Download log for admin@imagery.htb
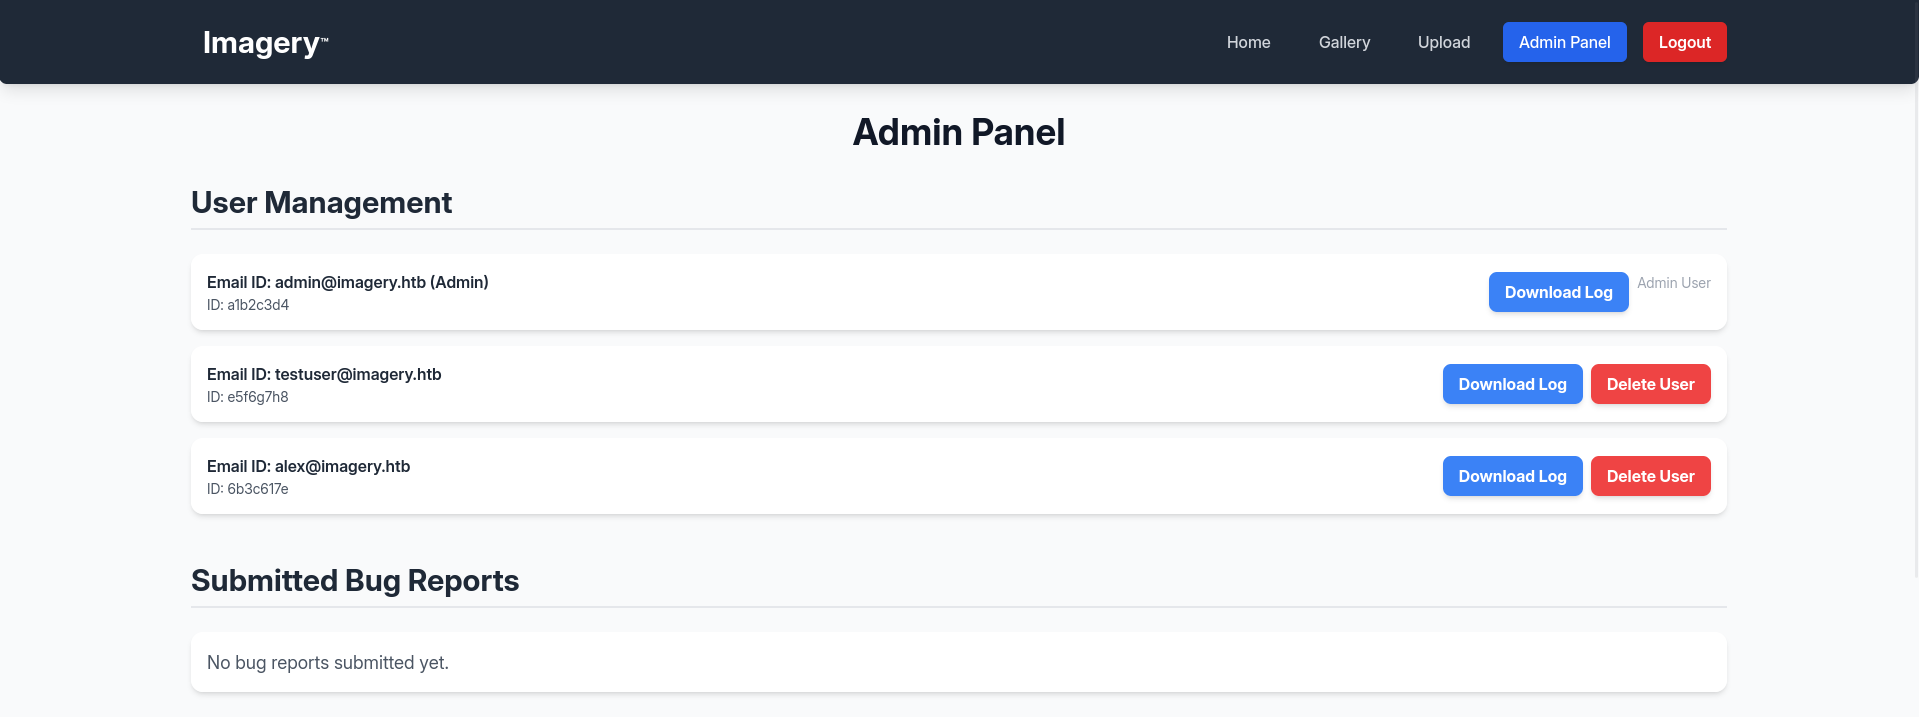Image resolution: width=1919 pixels, height=717 pixels. 1558,292
